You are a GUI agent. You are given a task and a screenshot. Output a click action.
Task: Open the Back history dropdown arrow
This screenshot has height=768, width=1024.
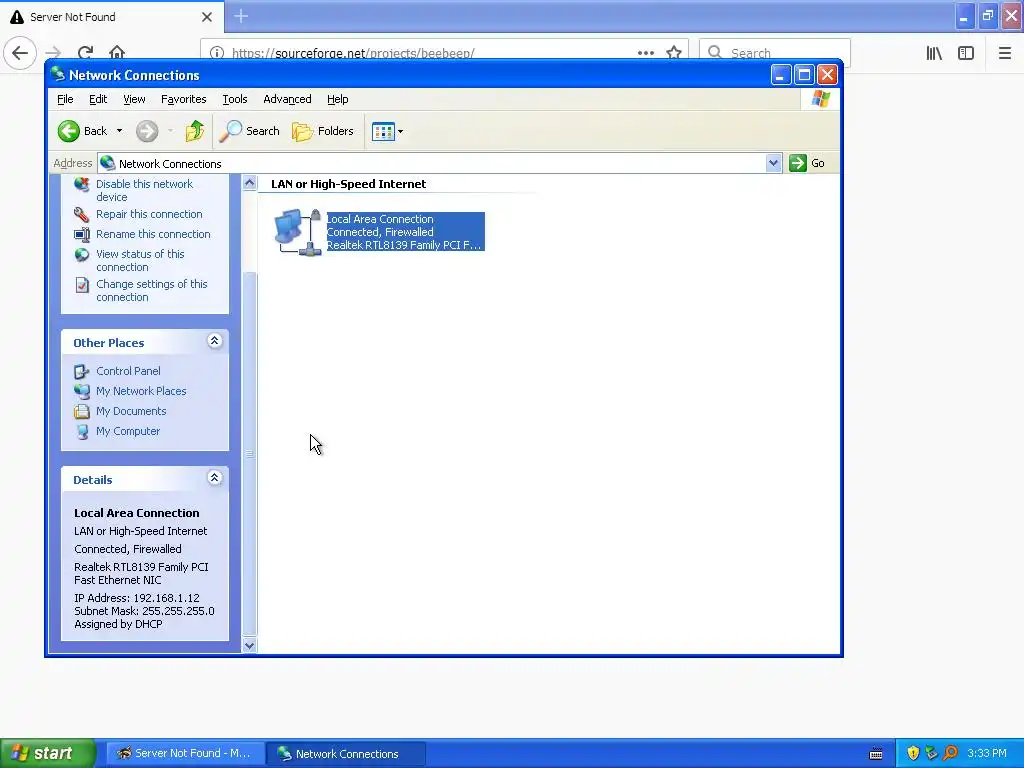(x=120, y=131)
